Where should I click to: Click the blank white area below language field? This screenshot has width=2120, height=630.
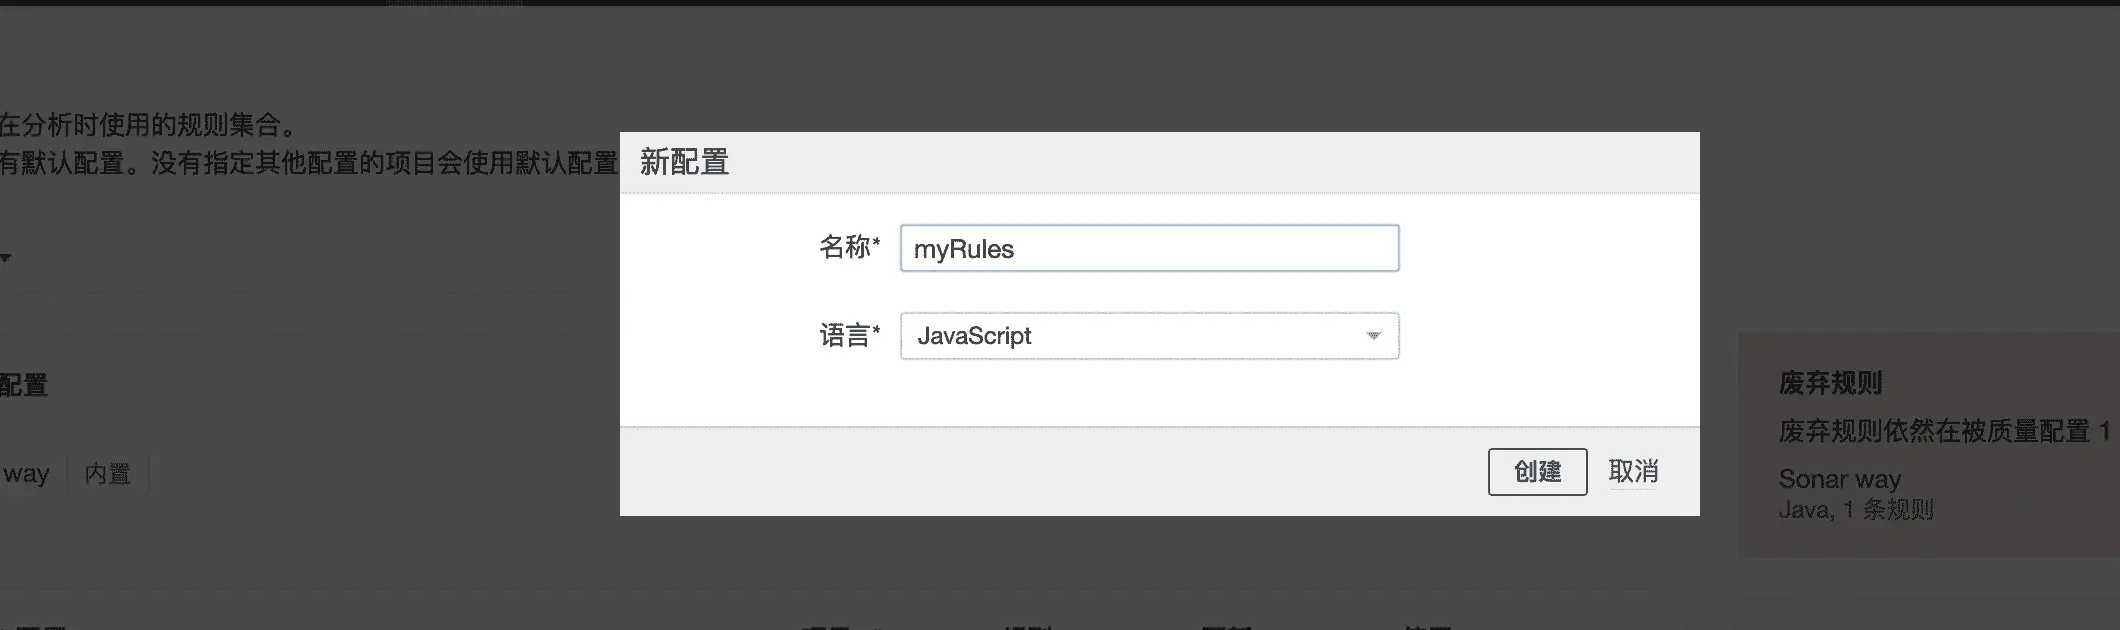tap(1150, 393)
